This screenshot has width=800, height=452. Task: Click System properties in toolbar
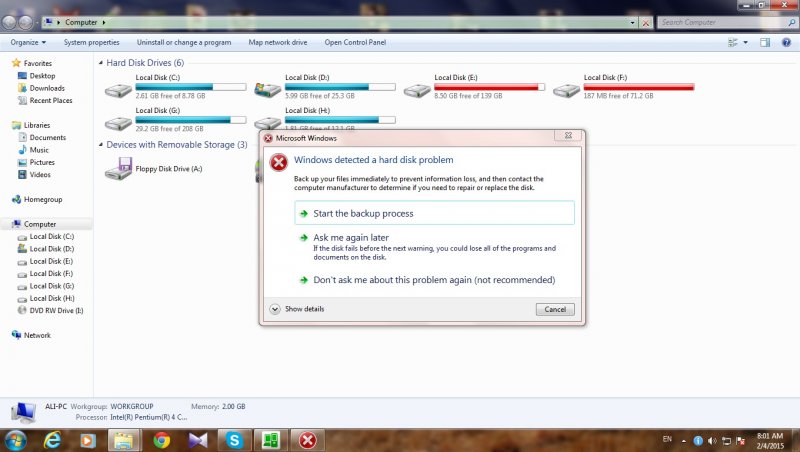coord(91,42)
